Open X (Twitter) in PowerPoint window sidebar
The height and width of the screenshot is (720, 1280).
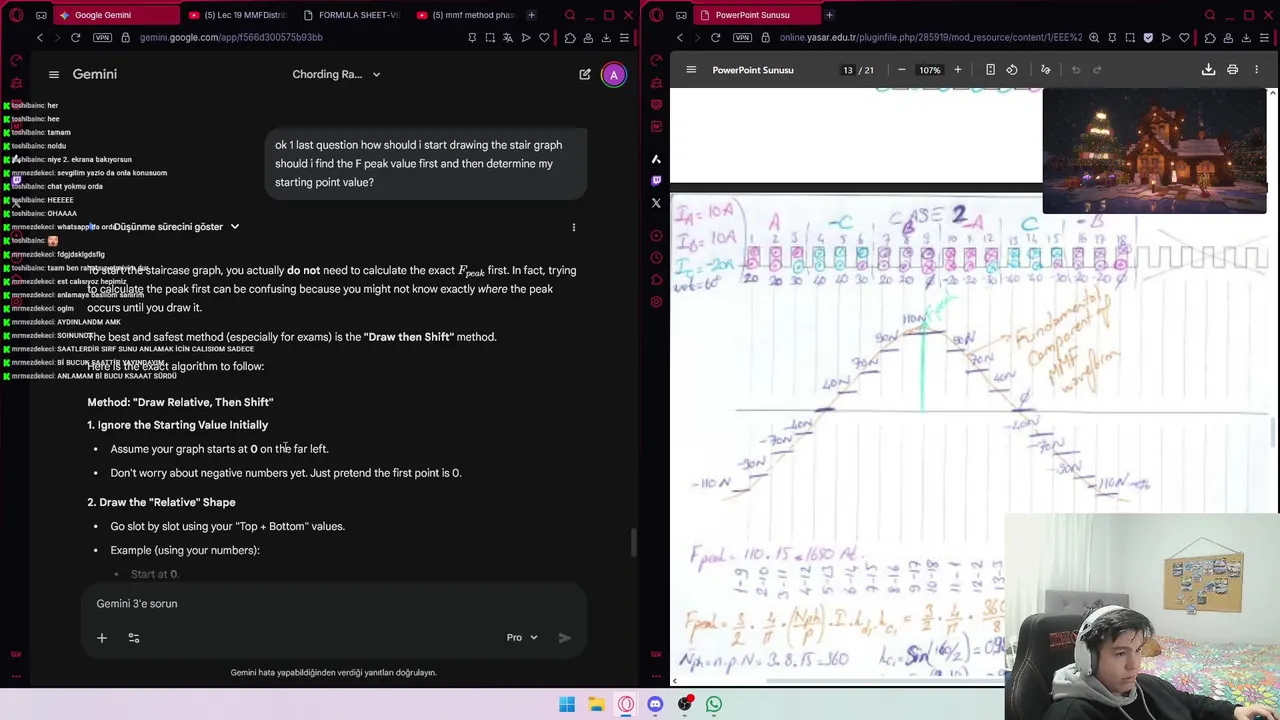click(656, 203)
